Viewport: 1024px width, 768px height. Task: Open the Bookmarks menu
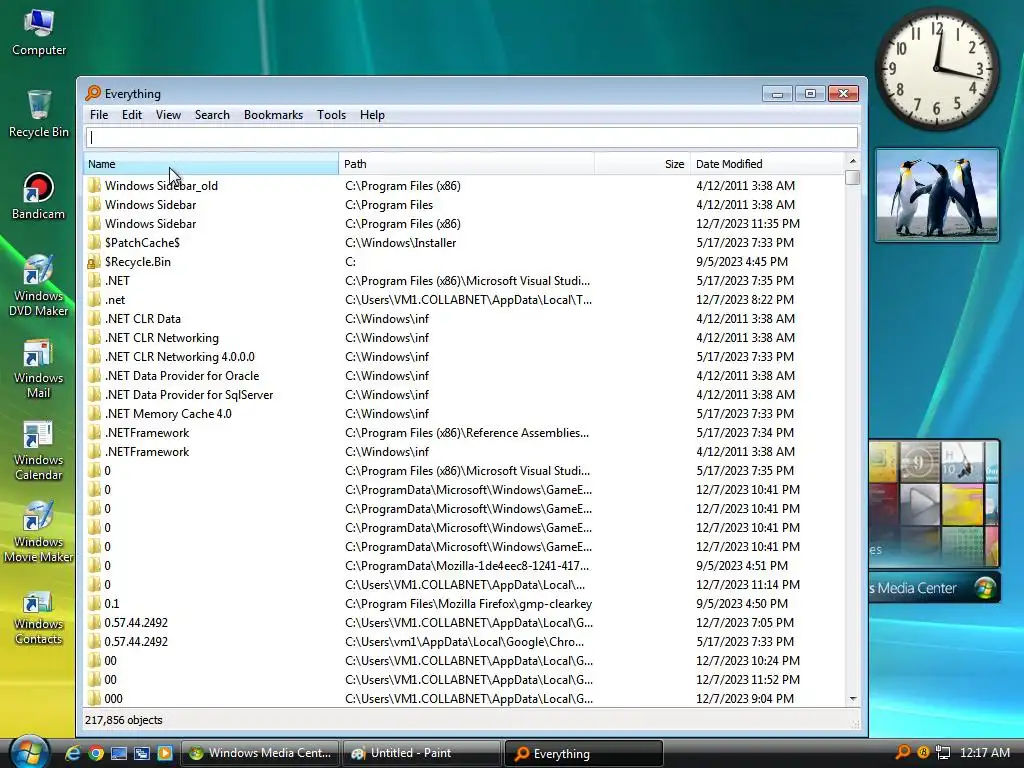tap(274, 115)
